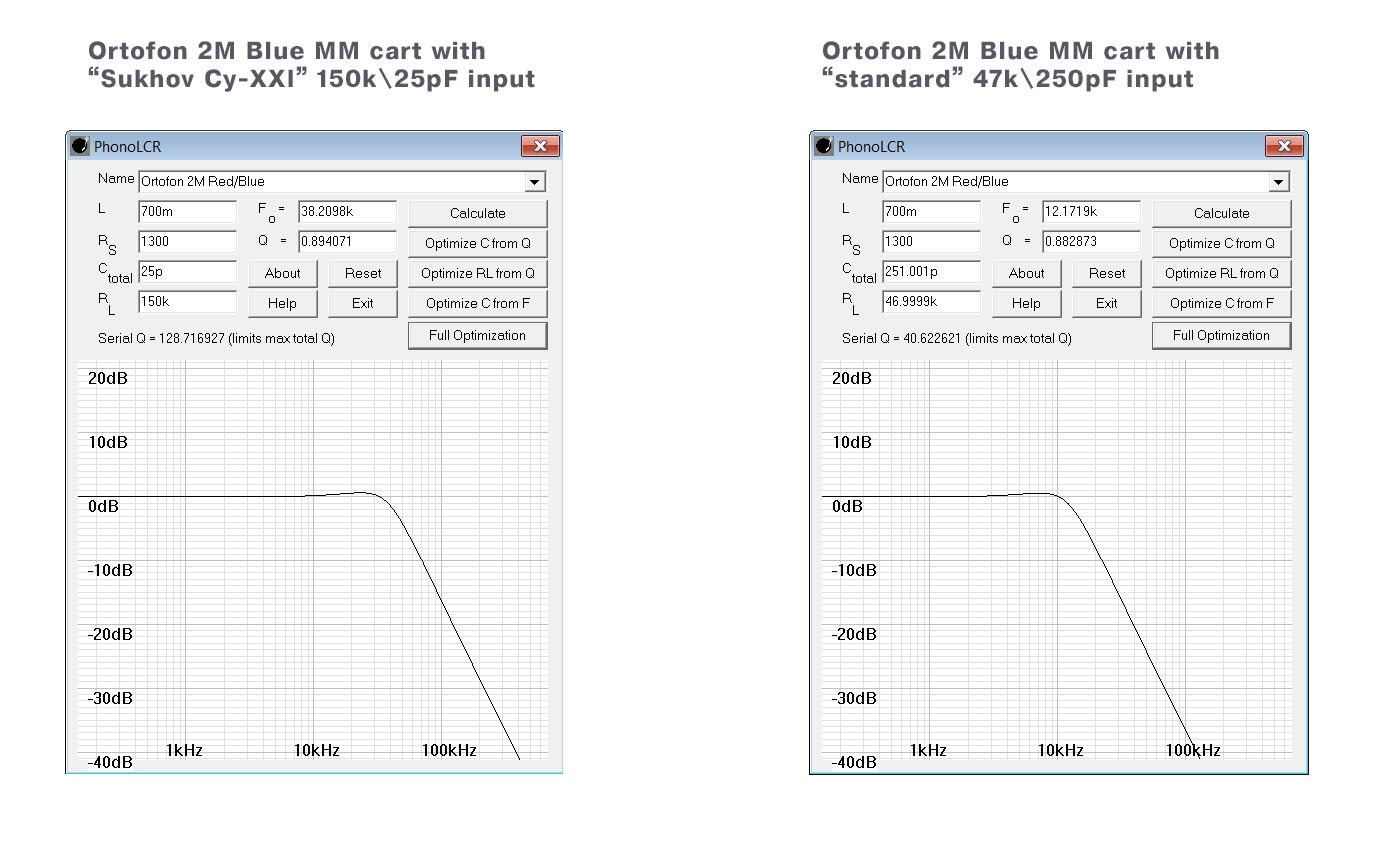Run Full Optimization in right window

pos(1222,335)
